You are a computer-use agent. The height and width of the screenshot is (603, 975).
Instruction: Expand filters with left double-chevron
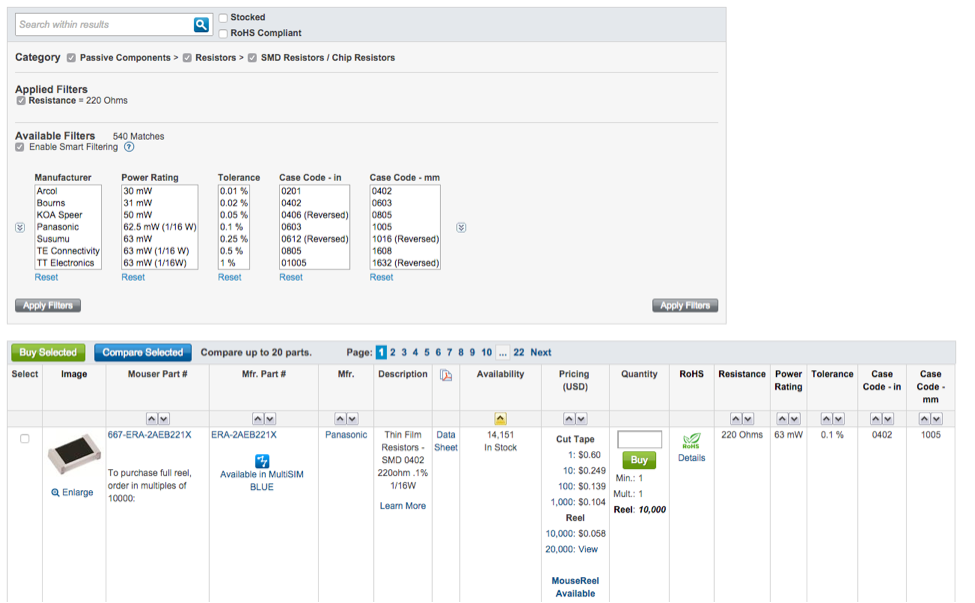pyautogui.click(x=21, y=227)
